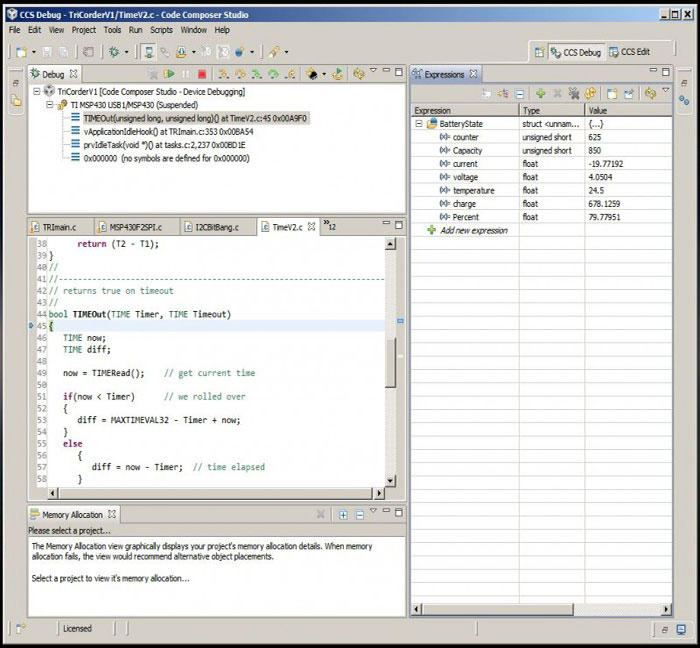Collapse the BatteryState struct in Expressions
The height and width of the screenshot is (648, 700).
coord(419,124)
